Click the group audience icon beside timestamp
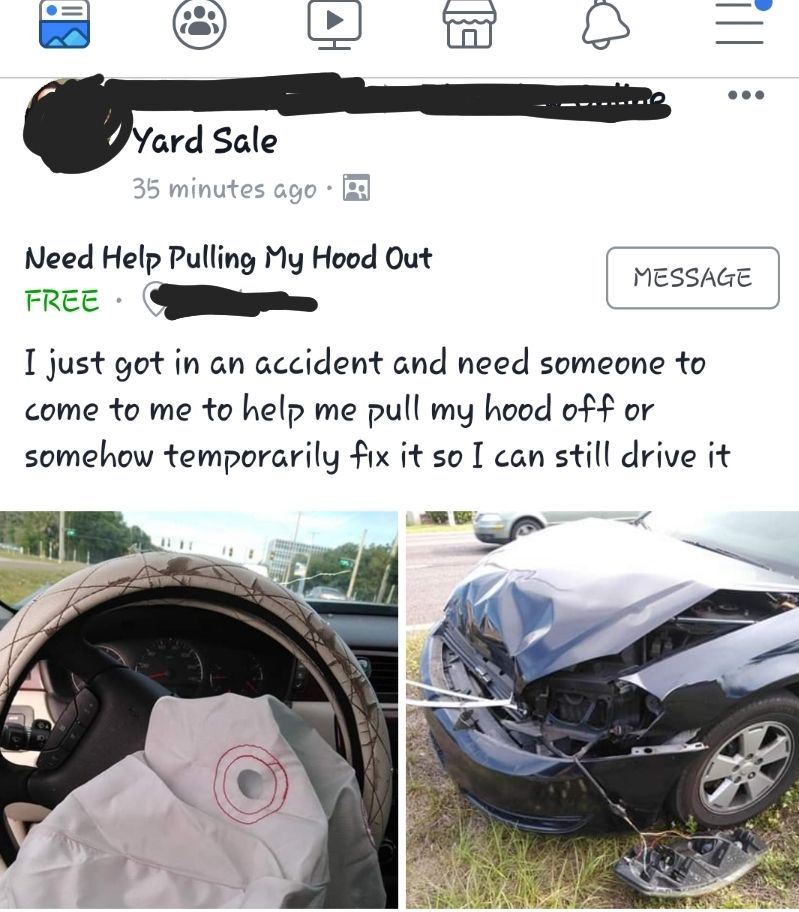The width and height of the screenshot is (799, 912). pyautogui.click(x=356, y=188)
